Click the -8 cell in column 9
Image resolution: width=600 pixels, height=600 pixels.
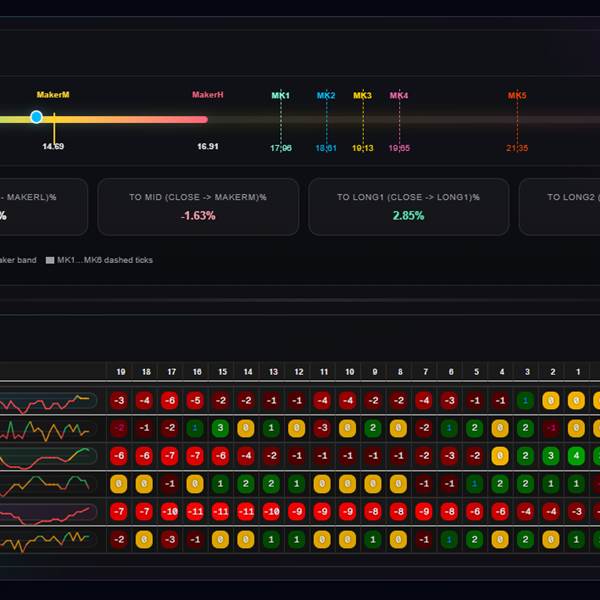coord(373,512)
